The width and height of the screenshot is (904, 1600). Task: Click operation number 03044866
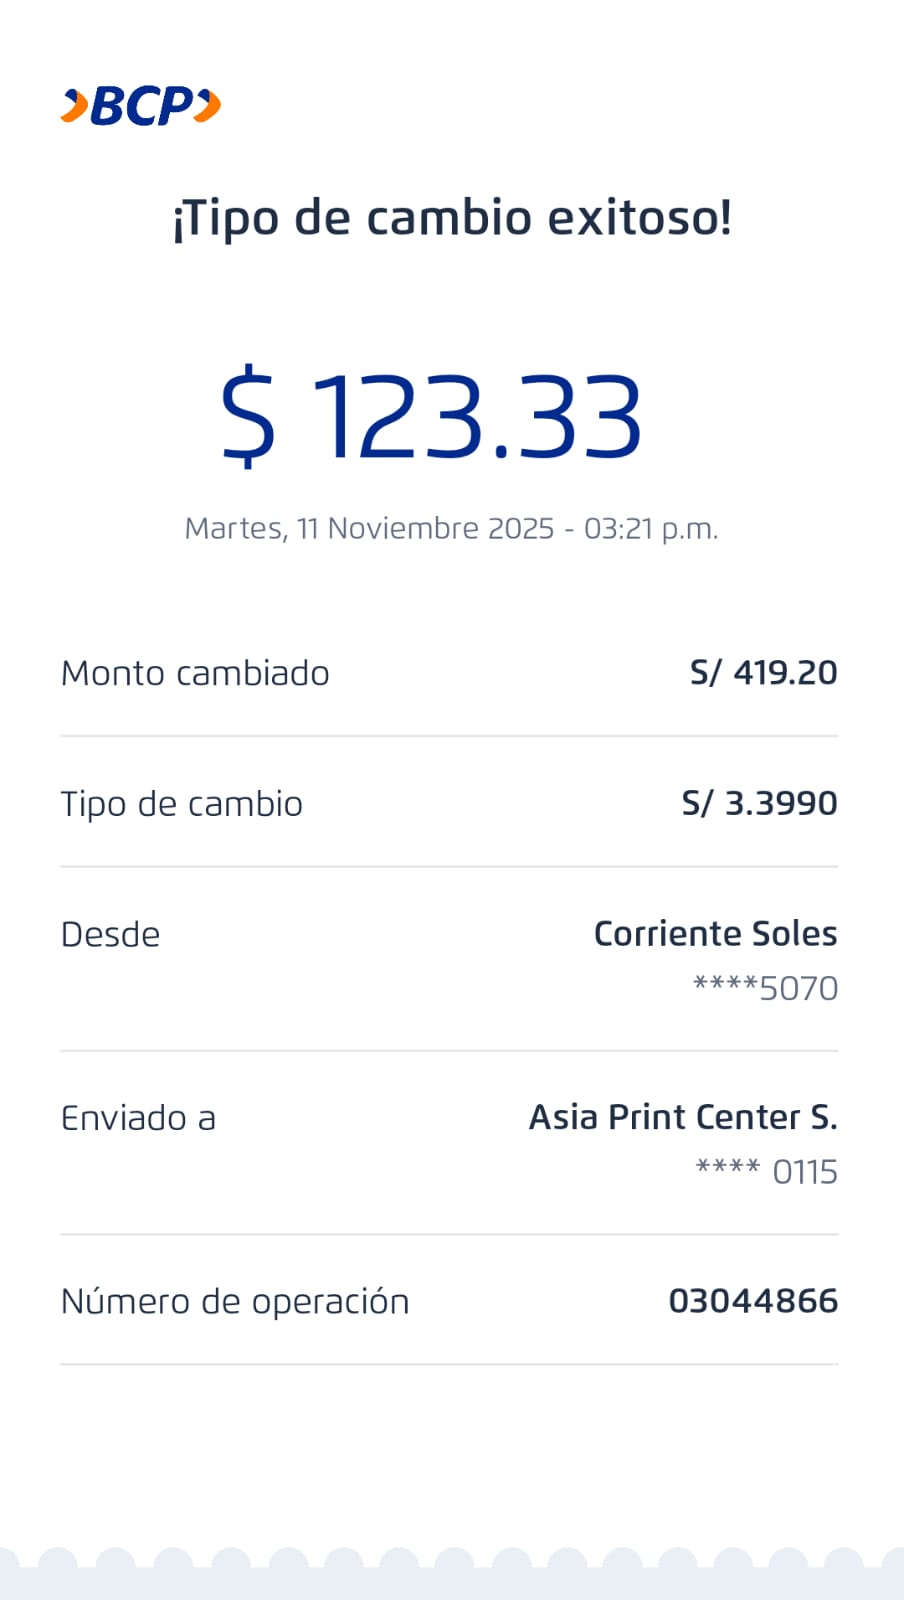pos(753,1301)
